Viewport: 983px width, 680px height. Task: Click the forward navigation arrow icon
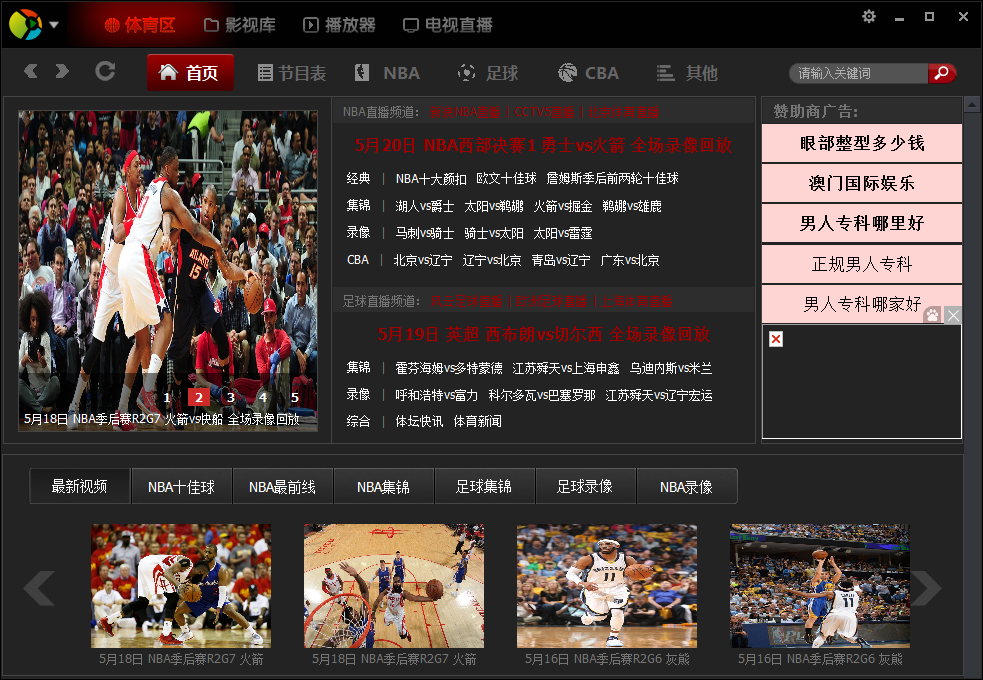coord(62,71)
